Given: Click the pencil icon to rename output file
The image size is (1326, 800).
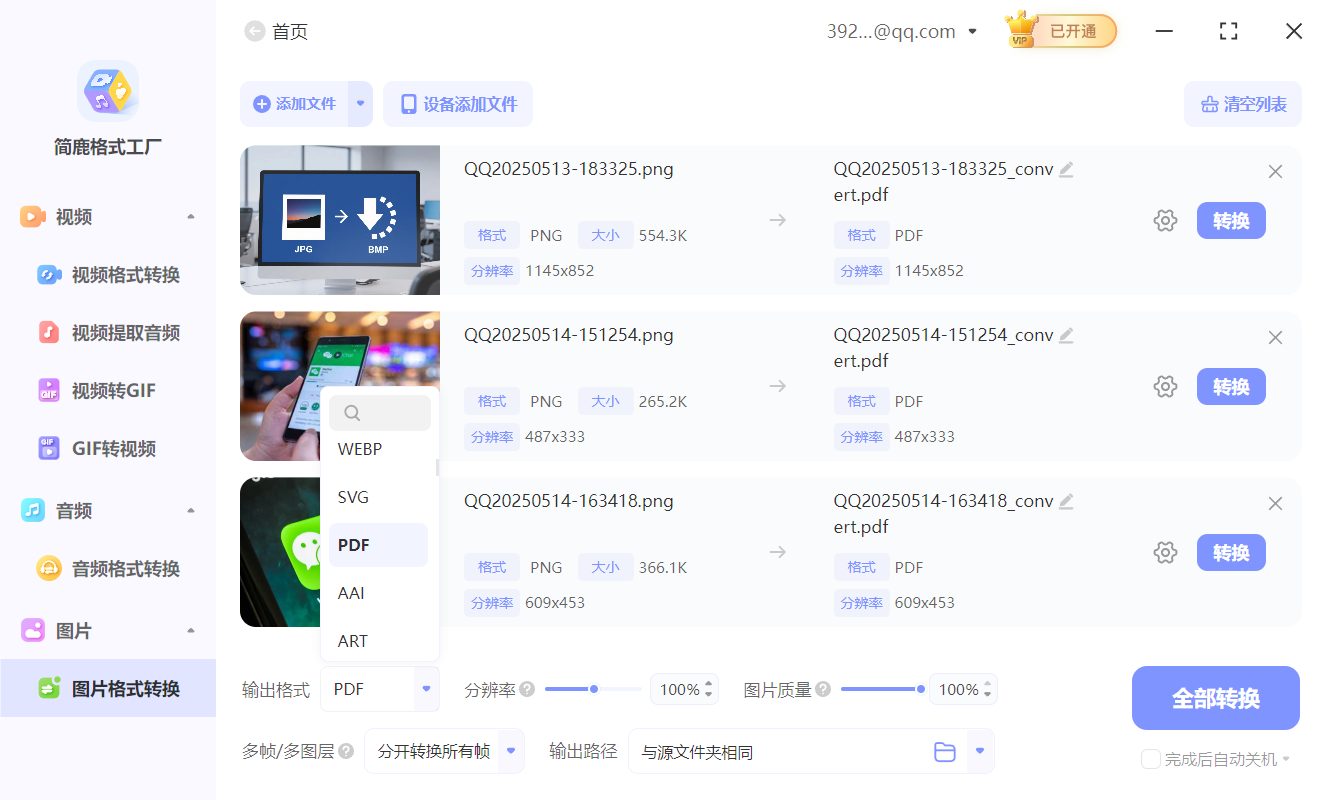Looking at the screenshot, I should click(x=1066, y=169).
